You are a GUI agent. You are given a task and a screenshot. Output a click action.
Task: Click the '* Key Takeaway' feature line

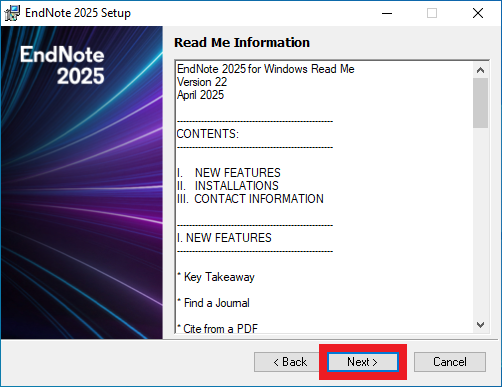click(216, 277)
